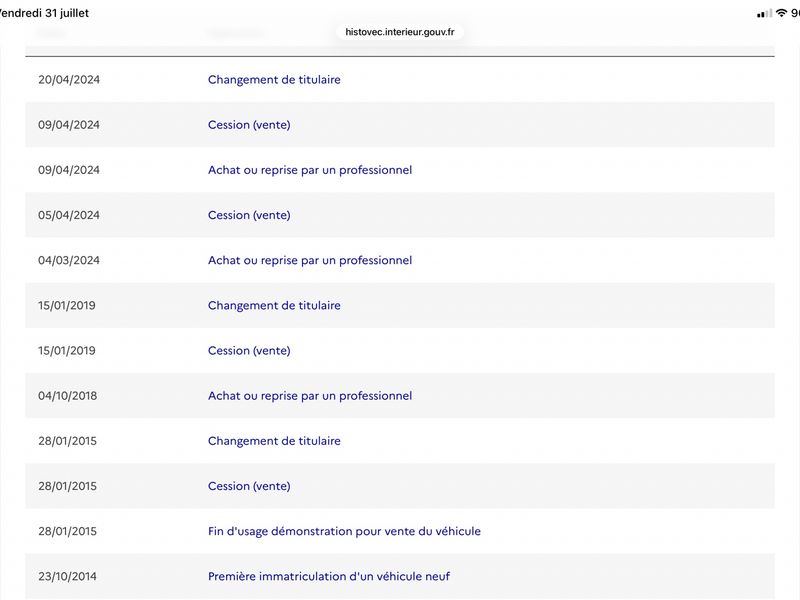This screenshot has height=600, width=800.
Task: Select Achat ou reprise par un professionnel 09/04/2024
Action: click(x=310, y=170)
